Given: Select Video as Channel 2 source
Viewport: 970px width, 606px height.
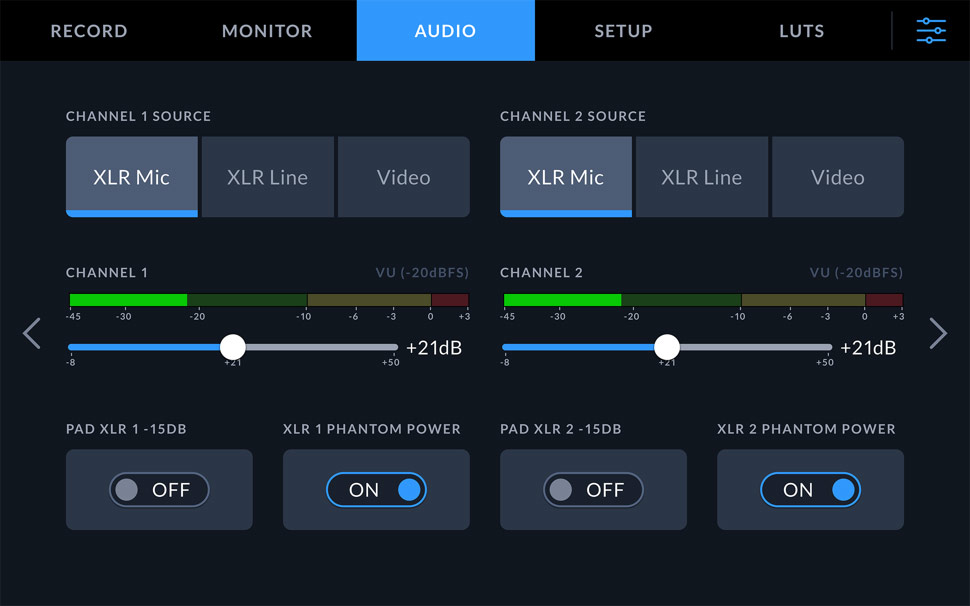Looking at the screenshot, I should (x=837, y=176).
